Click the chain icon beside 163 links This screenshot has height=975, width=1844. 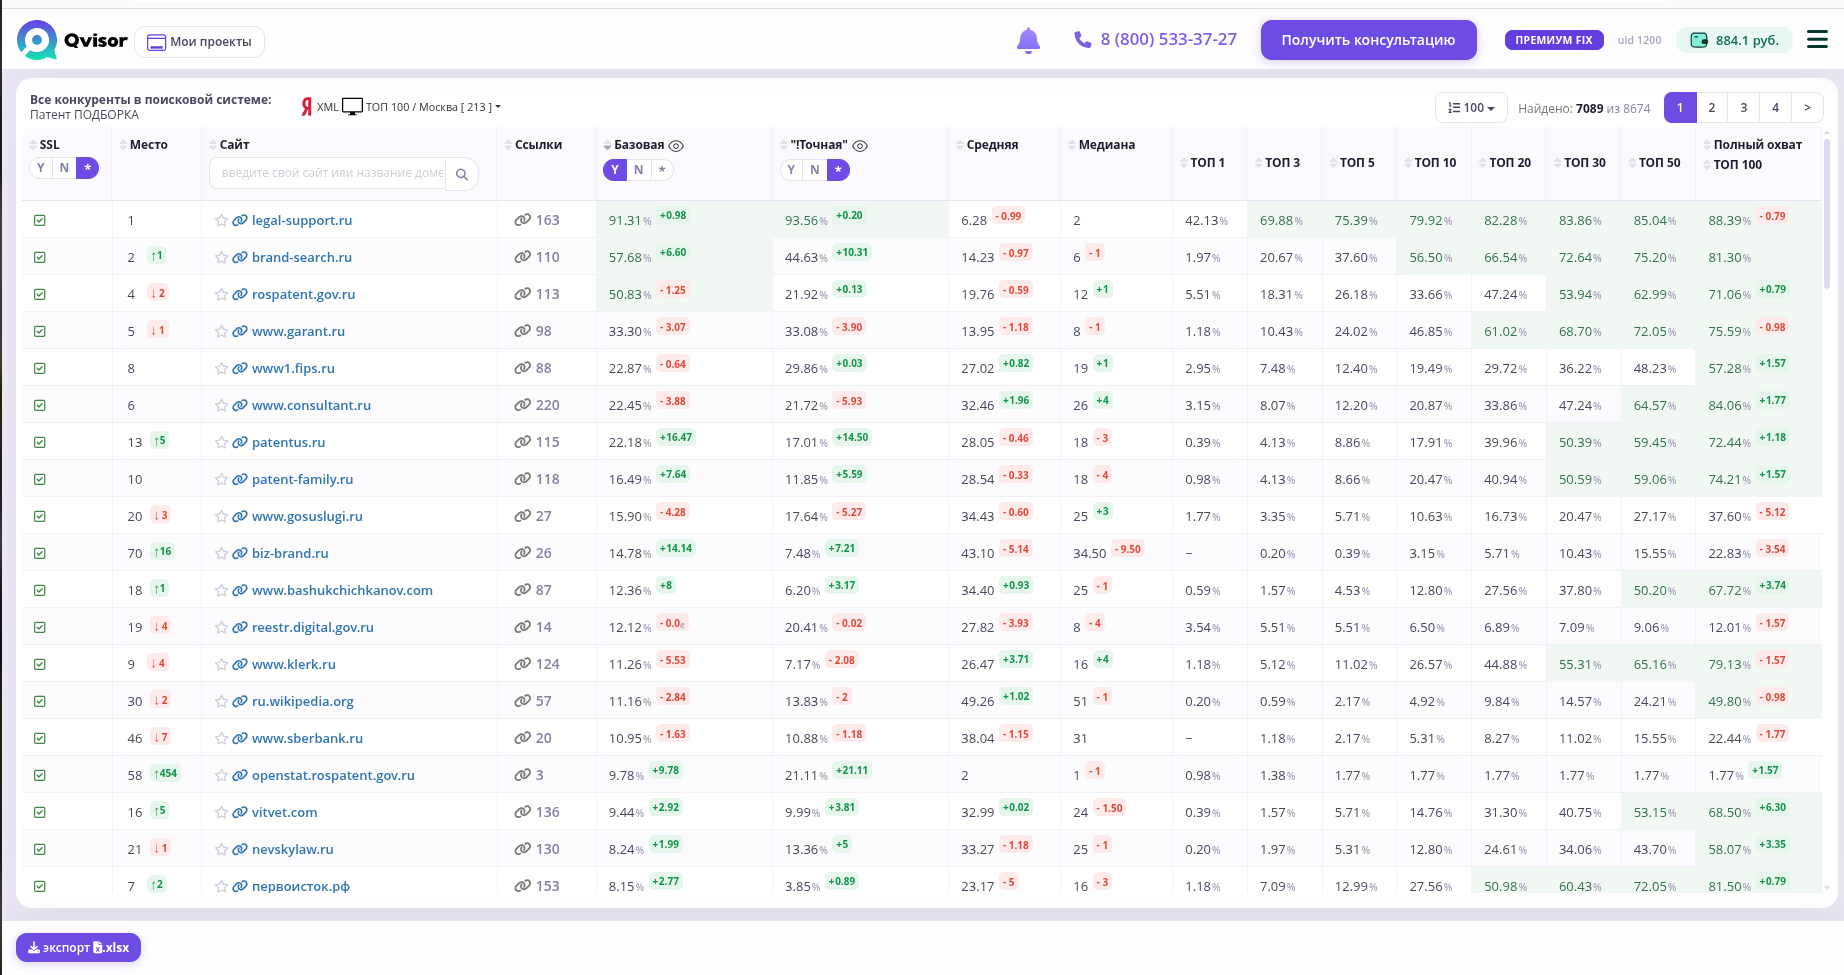522,220
